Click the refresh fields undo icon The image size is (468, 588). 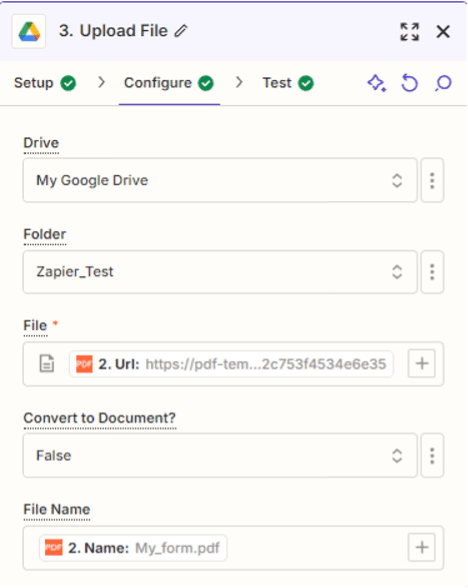pos(410,83)
